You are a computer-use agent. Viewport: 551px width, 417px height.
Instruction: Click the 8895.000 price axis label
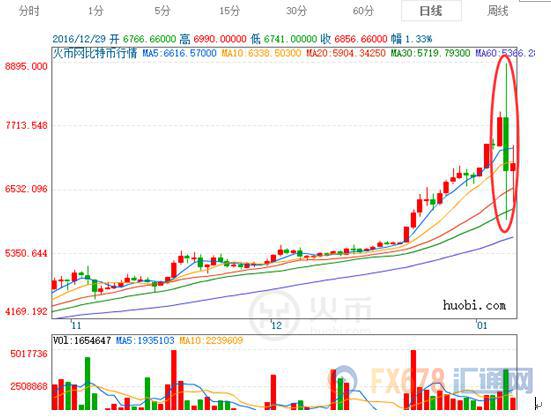pos(26,66)
